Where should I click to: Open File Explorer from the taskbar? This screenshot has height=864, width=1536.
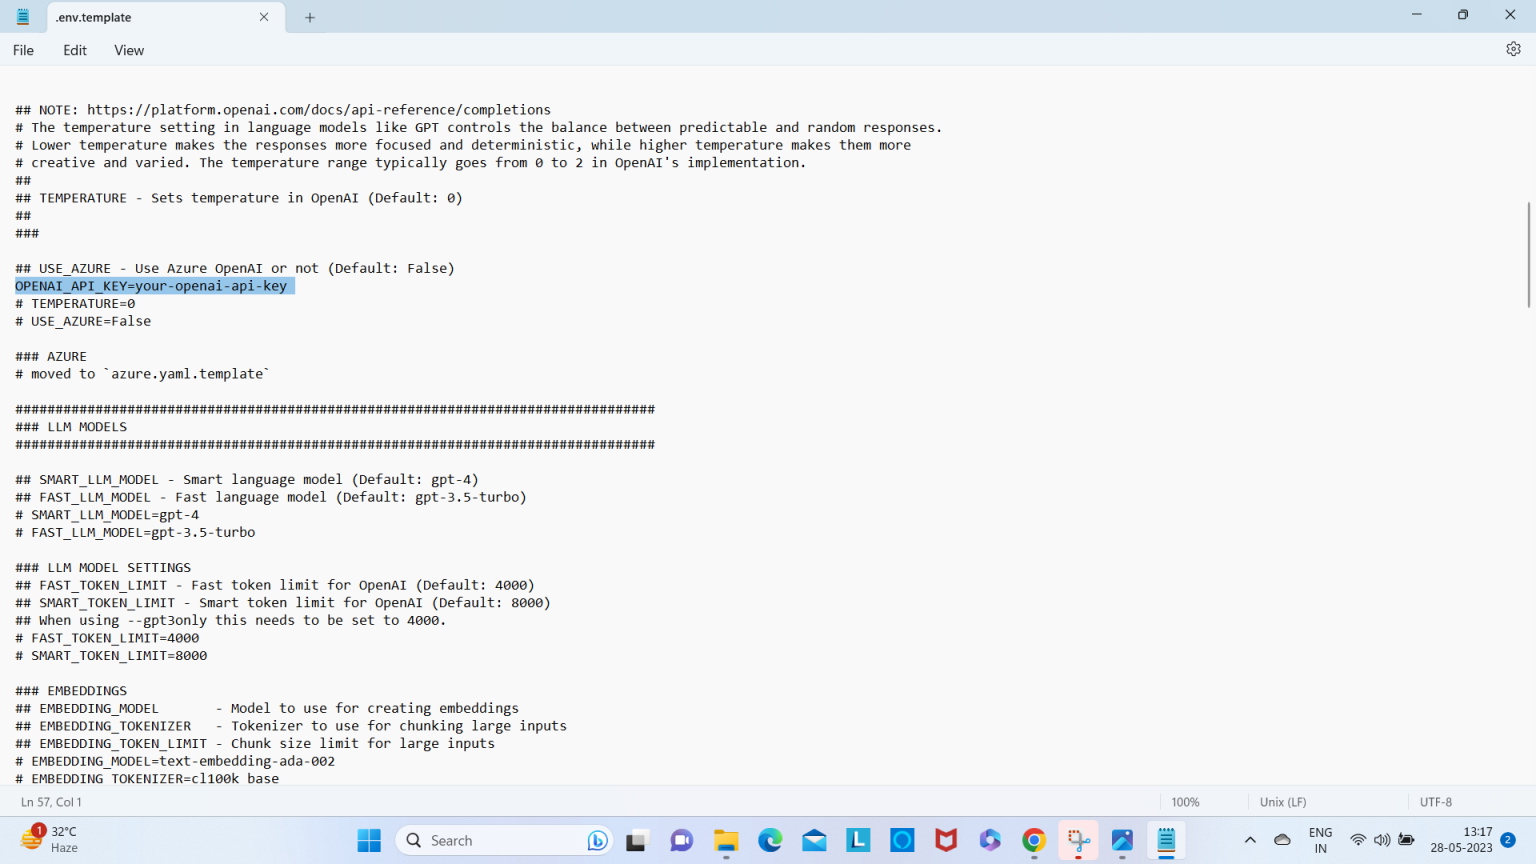tap(726, 841)
